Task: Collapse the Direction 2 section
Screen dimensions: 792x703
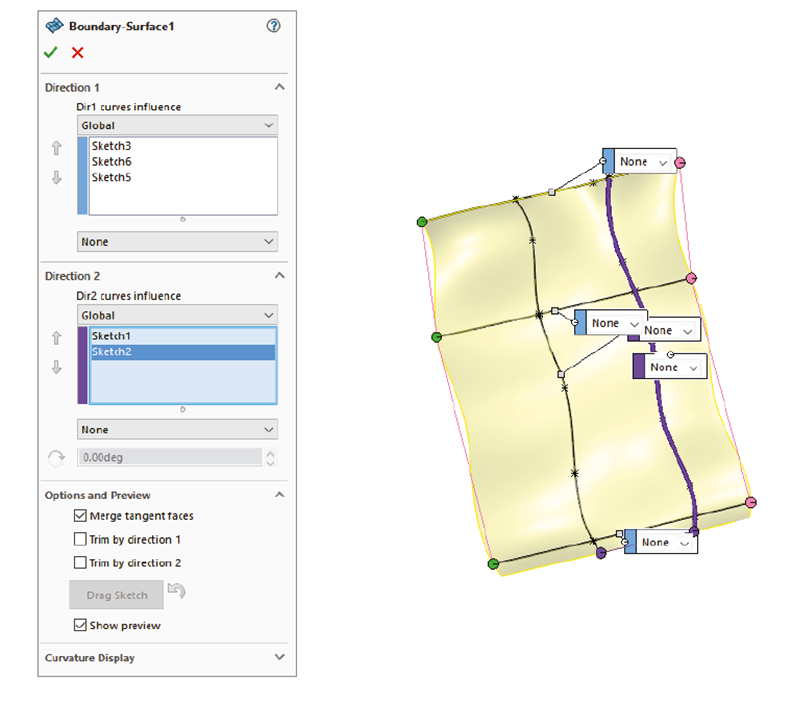Action: [x=279, y=275]
